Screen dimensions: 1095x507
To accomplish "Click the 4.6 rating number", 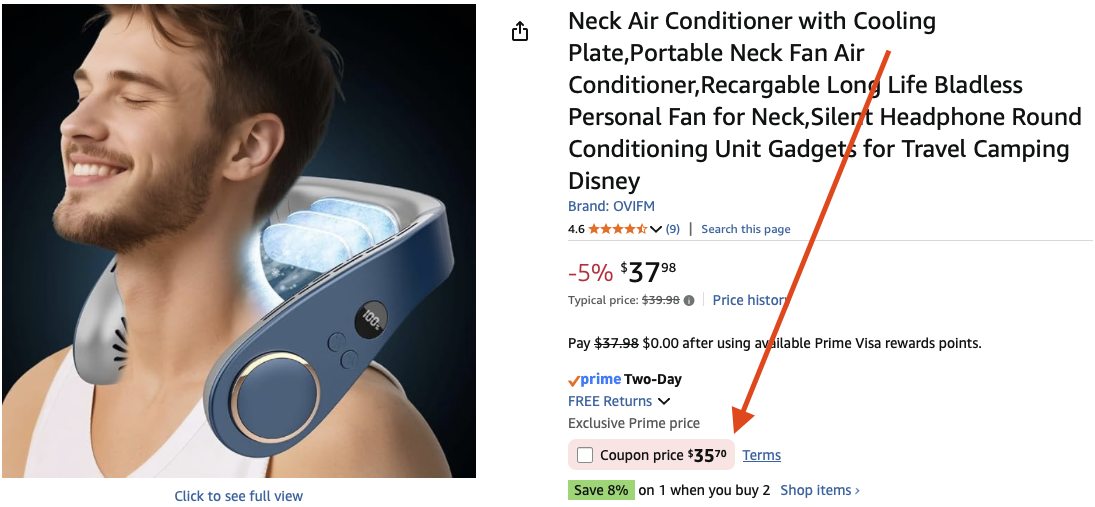I will coord(576,229).
